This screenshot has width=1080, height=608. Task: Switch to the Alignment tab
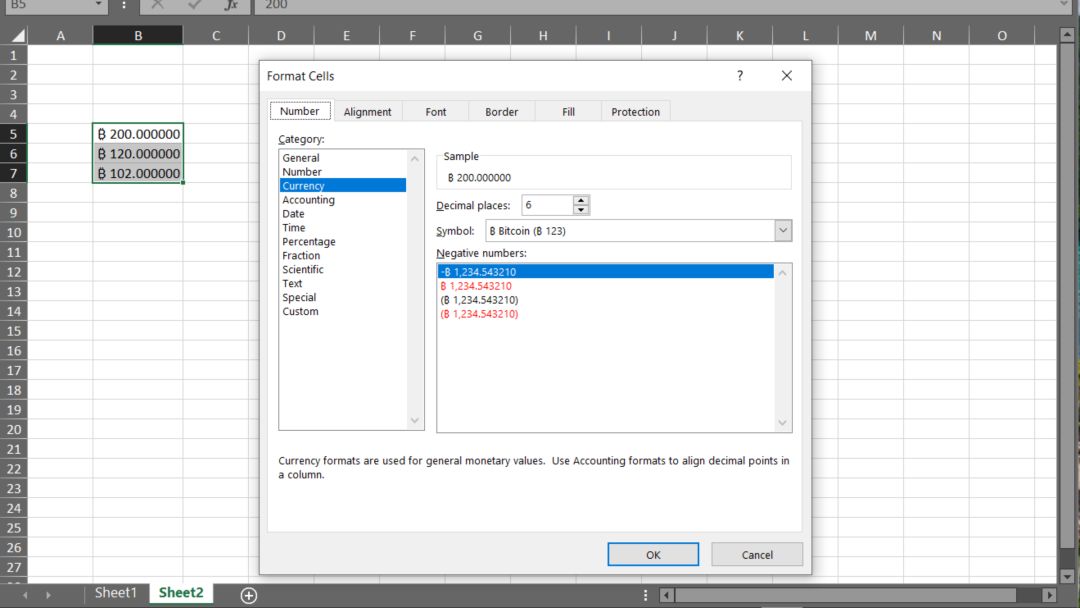click(367, 112)
